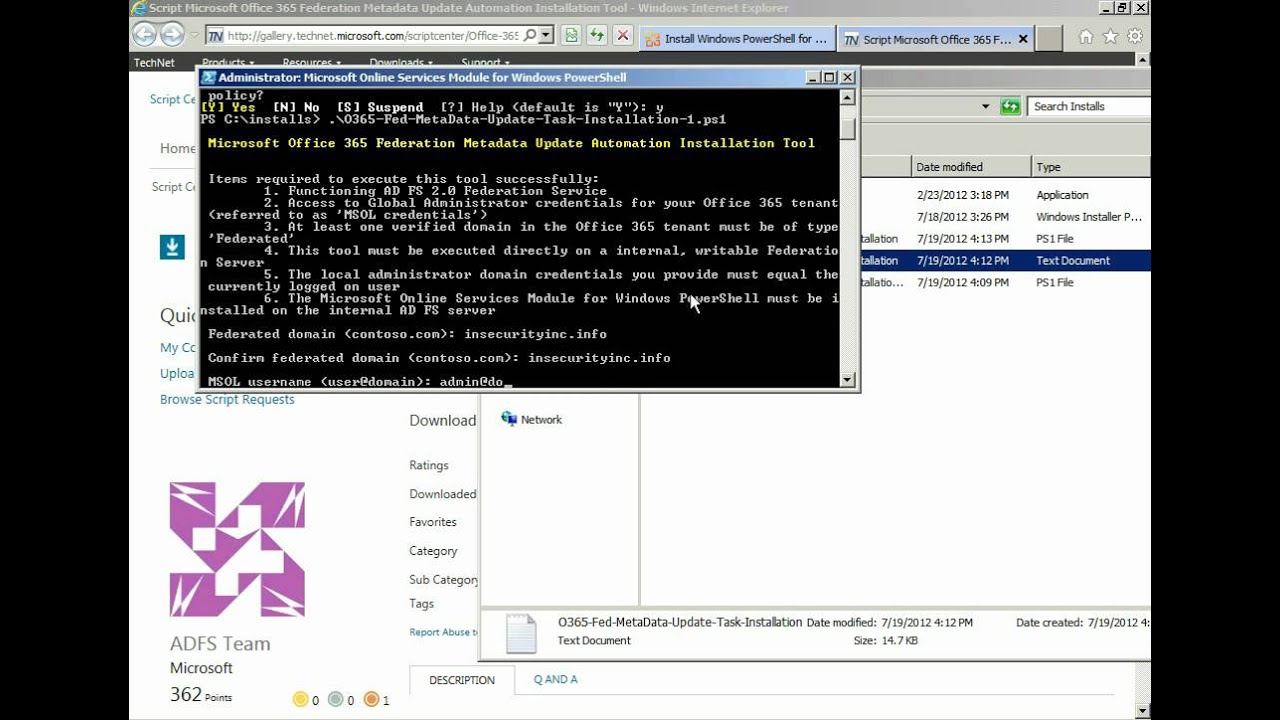Open the IE Home icon
The image size is (1280, 720).
click(x=1086, y=37)
